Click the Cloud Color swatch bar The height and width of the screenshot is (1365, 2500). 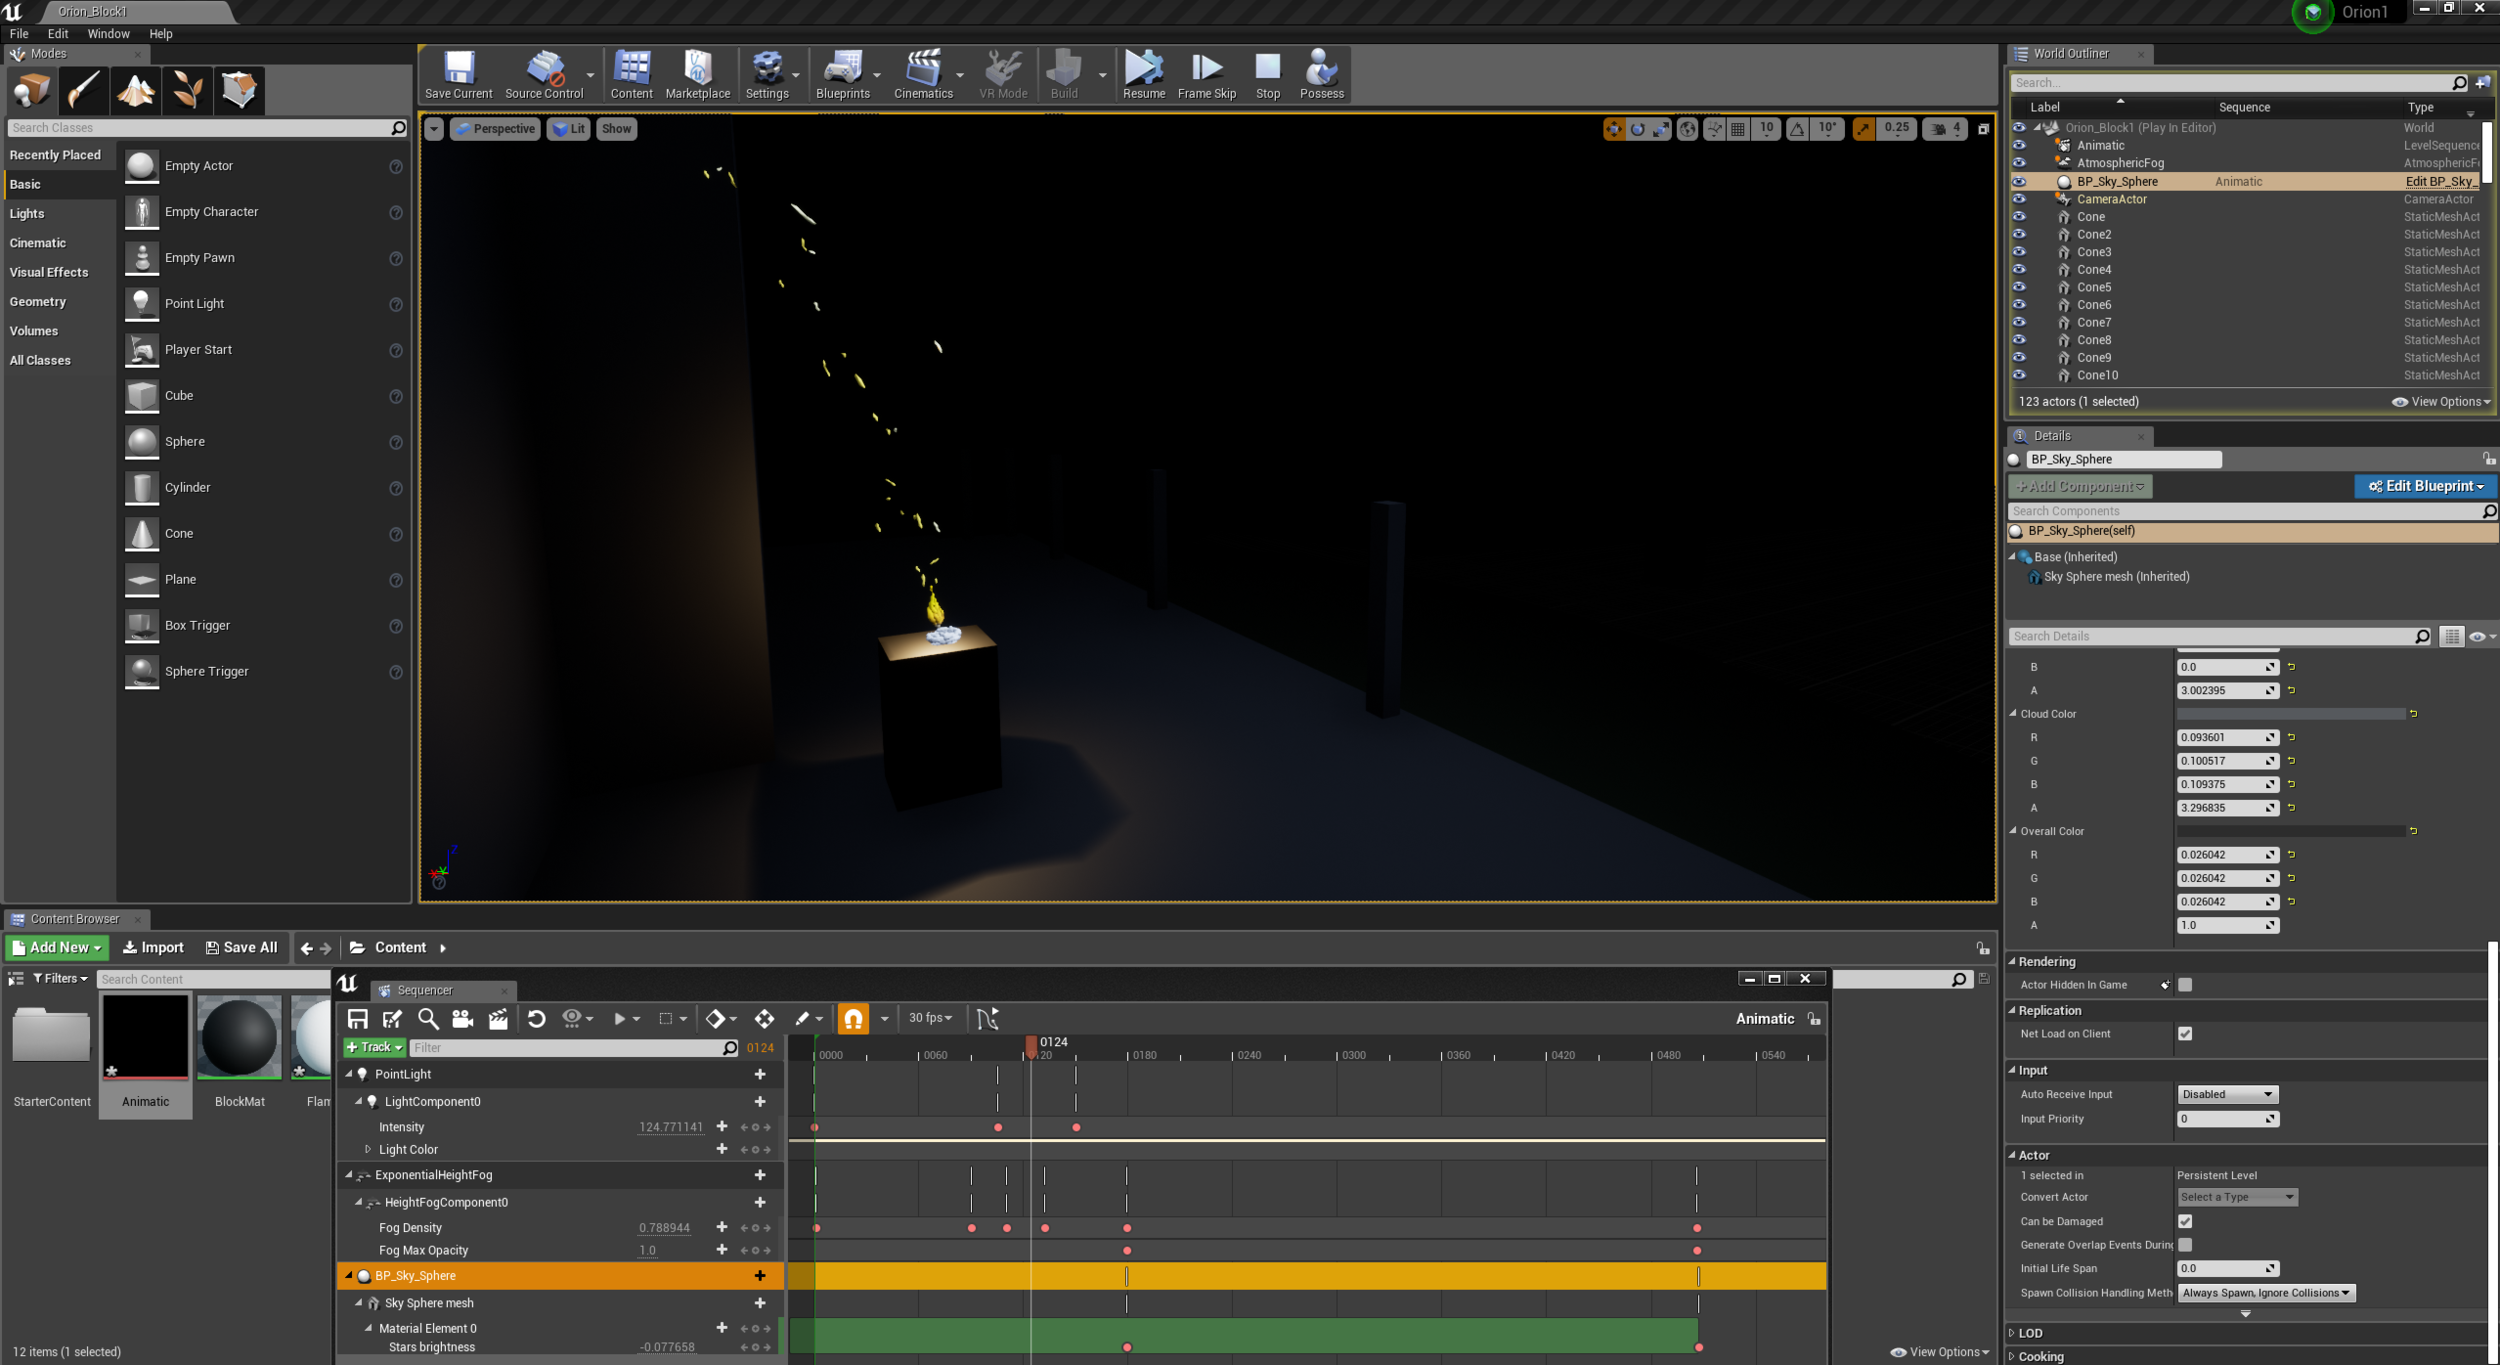(2290, 714)
